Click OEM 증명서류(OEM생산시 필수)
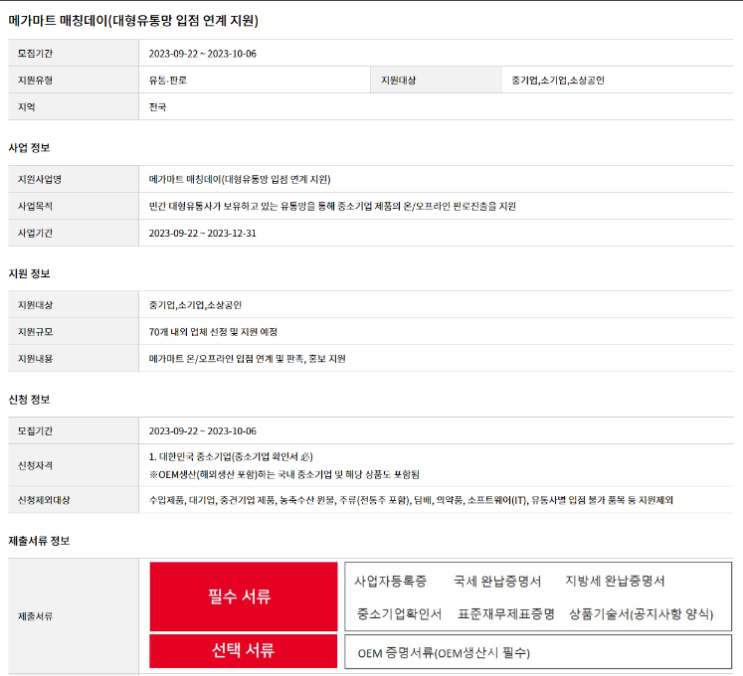Viewport: 743px width, 676px height. point(444,653)
